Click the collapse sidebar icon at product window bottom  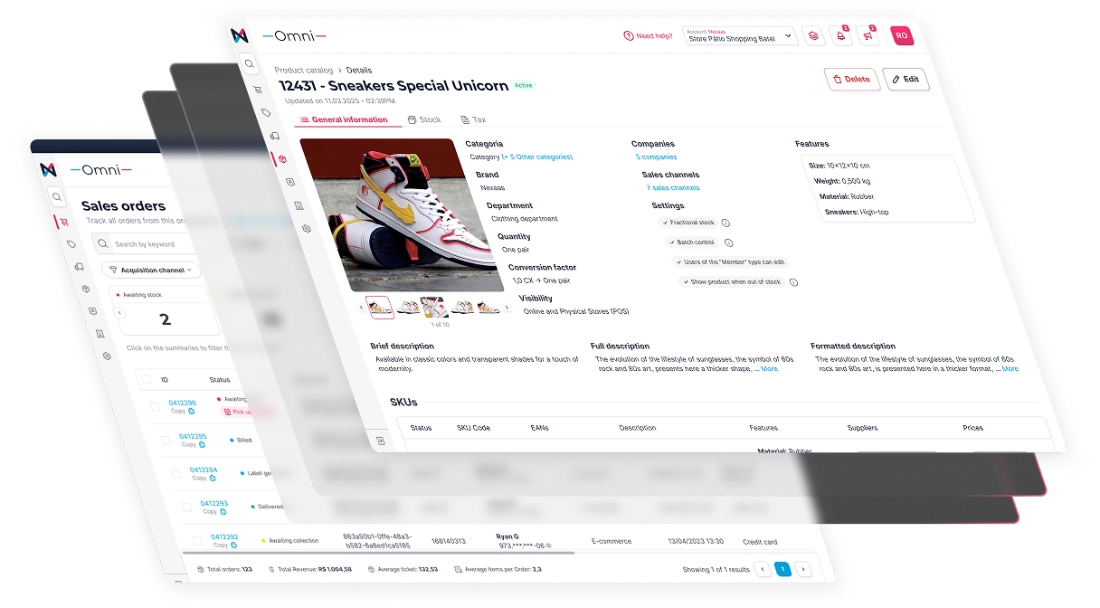point(380,441)
